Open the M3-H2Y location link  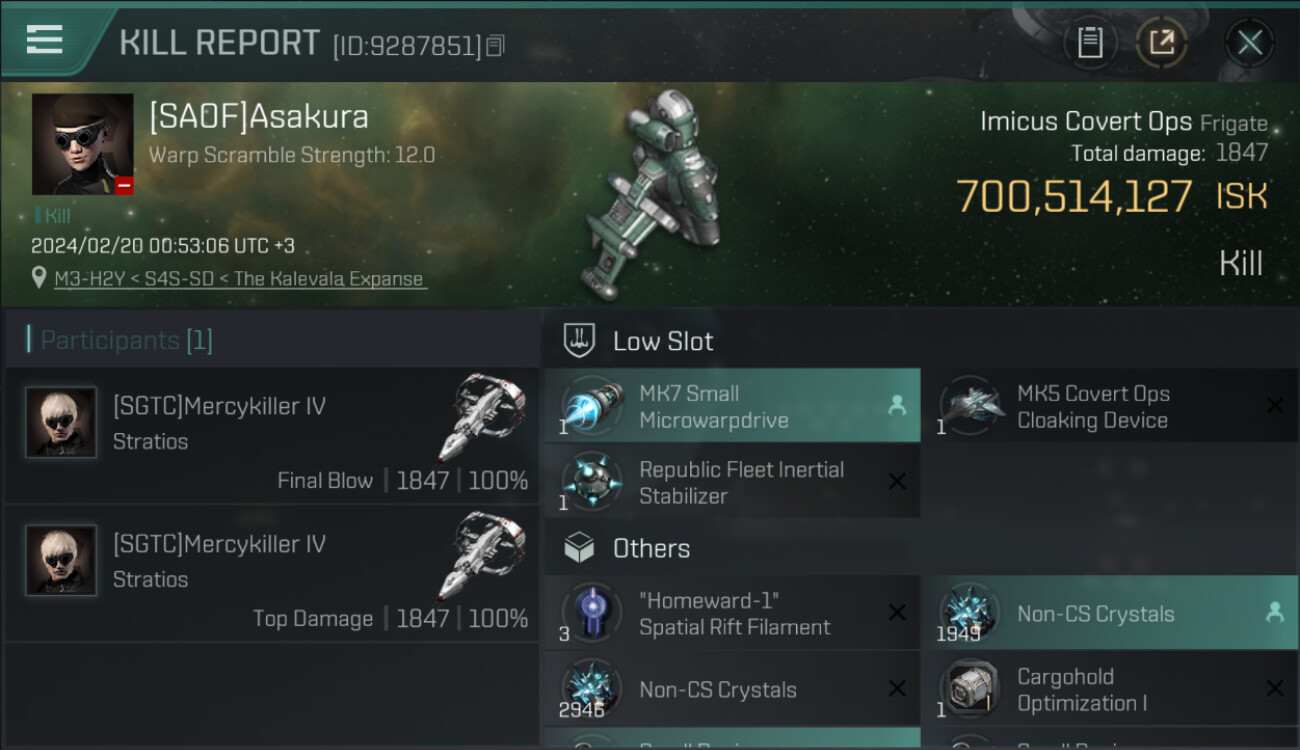point(240,279)
